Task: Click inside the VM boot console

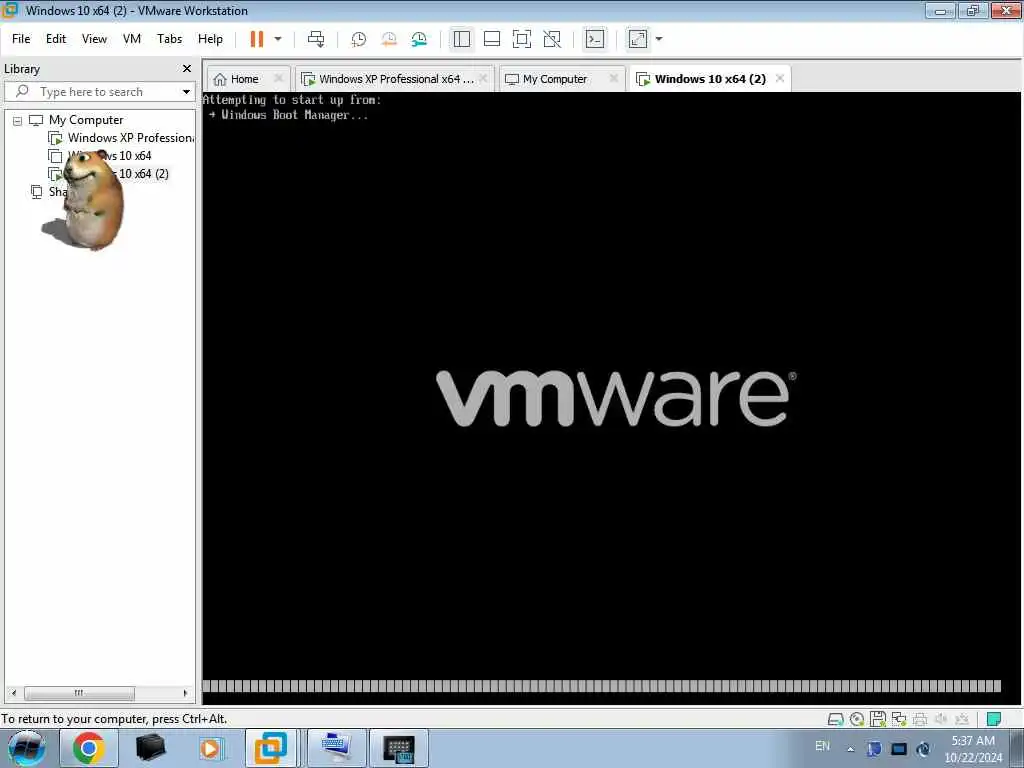Action: pyautogui.click(x=612, y=398)
